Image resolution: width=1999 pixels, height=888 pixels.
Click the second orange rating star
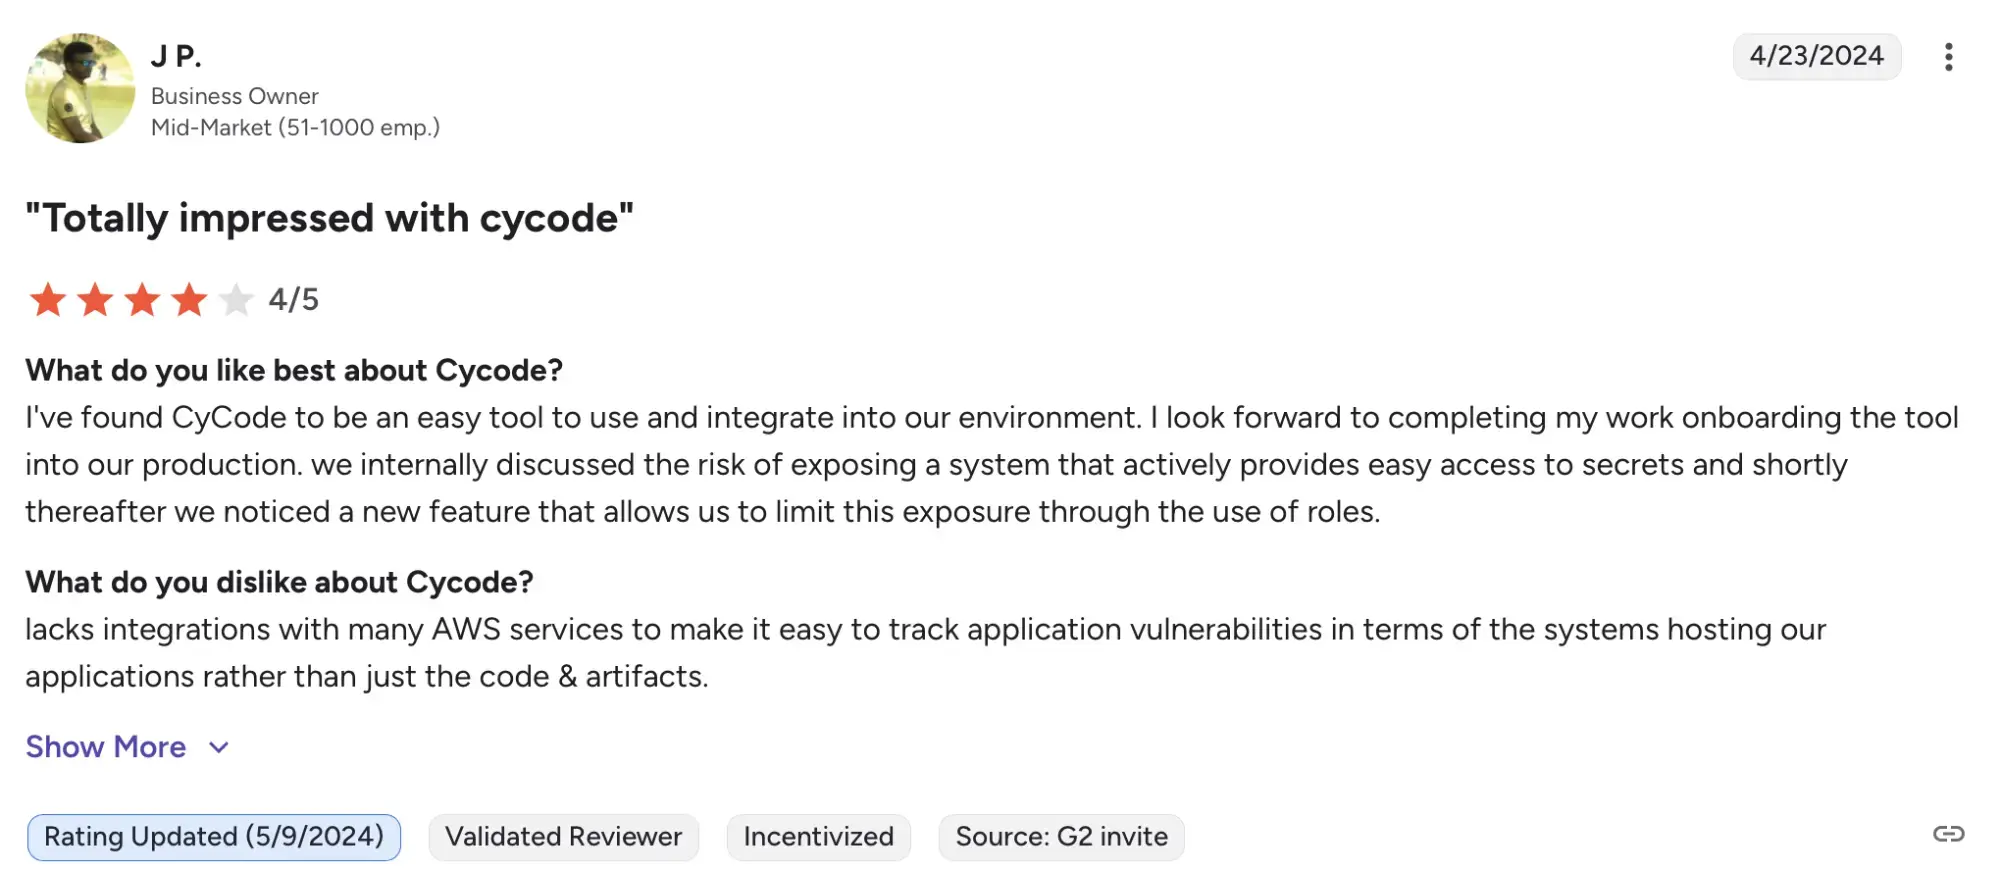95,299
